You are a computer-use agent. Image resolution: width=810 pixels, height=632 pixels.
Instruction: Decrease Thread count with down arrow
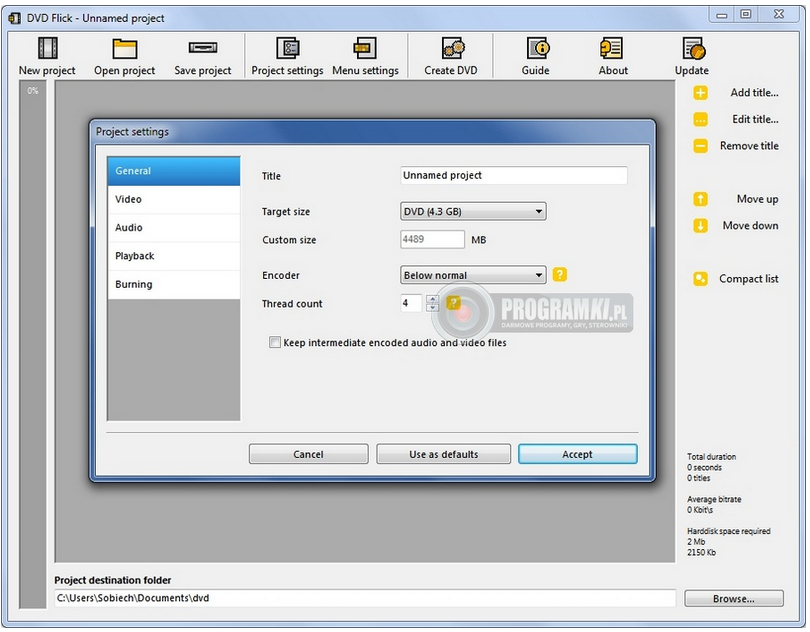tap(432, 307)
